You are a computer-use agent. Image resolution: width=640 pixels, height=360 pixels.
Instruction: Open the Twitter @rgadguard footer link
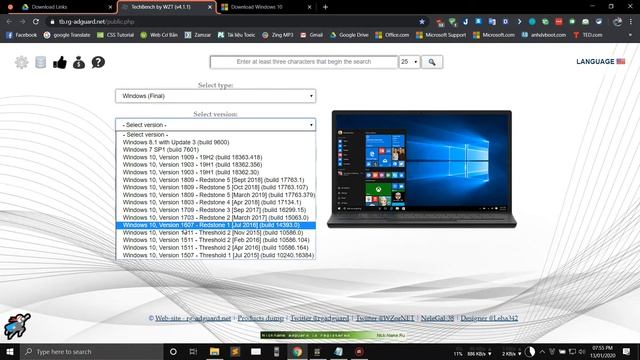click(320, 318)
